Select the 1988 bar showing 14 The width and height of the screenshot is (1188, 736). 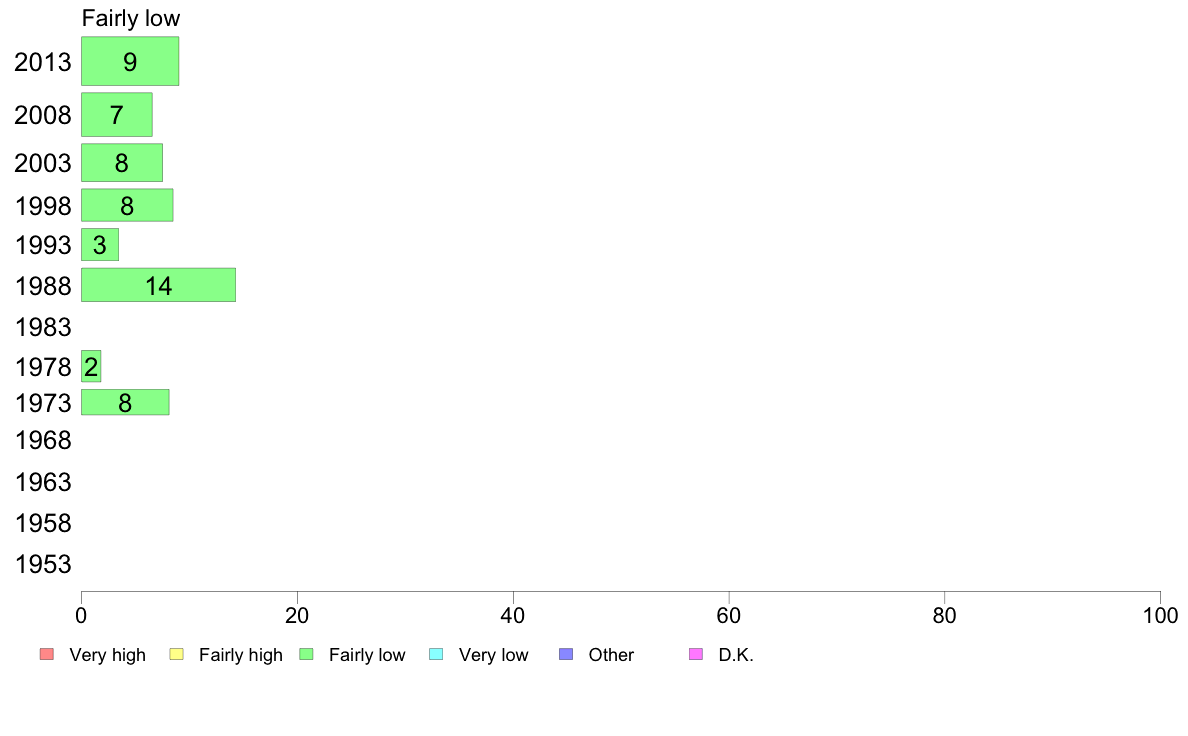(158, 285)
